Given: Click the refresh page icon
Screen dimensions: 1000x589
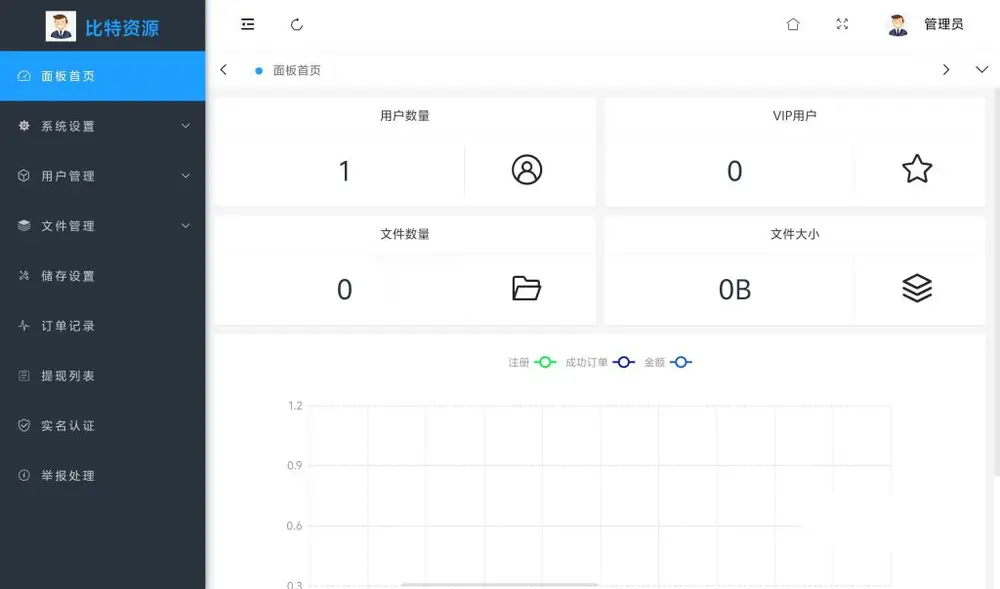Looking at the screenshot, I should [297, 25].
